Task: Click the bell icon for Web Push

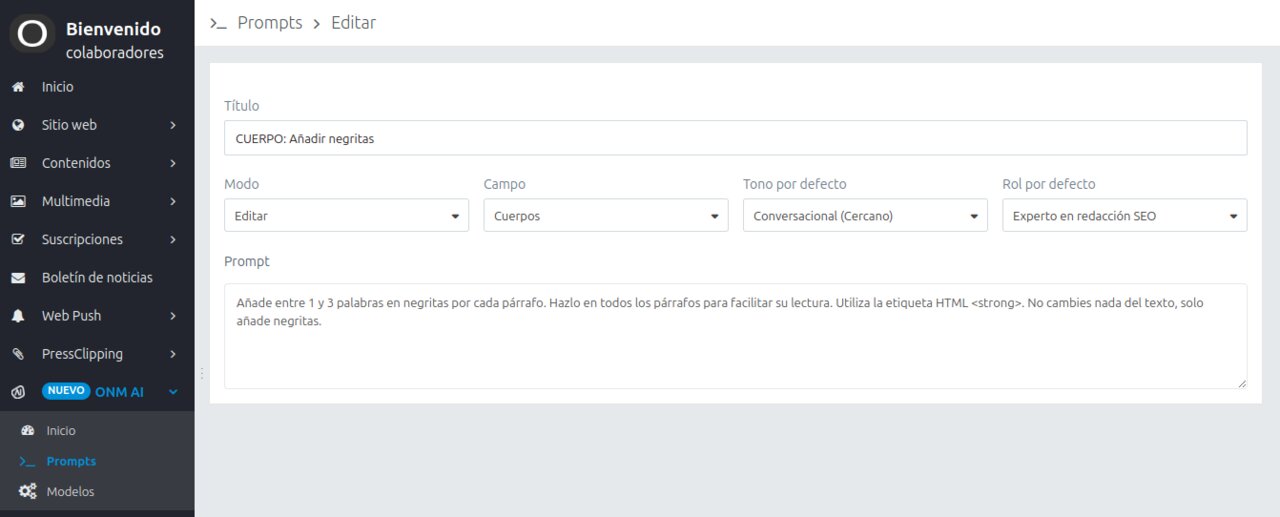Action: pyautogui.click(x=18, y=315)
